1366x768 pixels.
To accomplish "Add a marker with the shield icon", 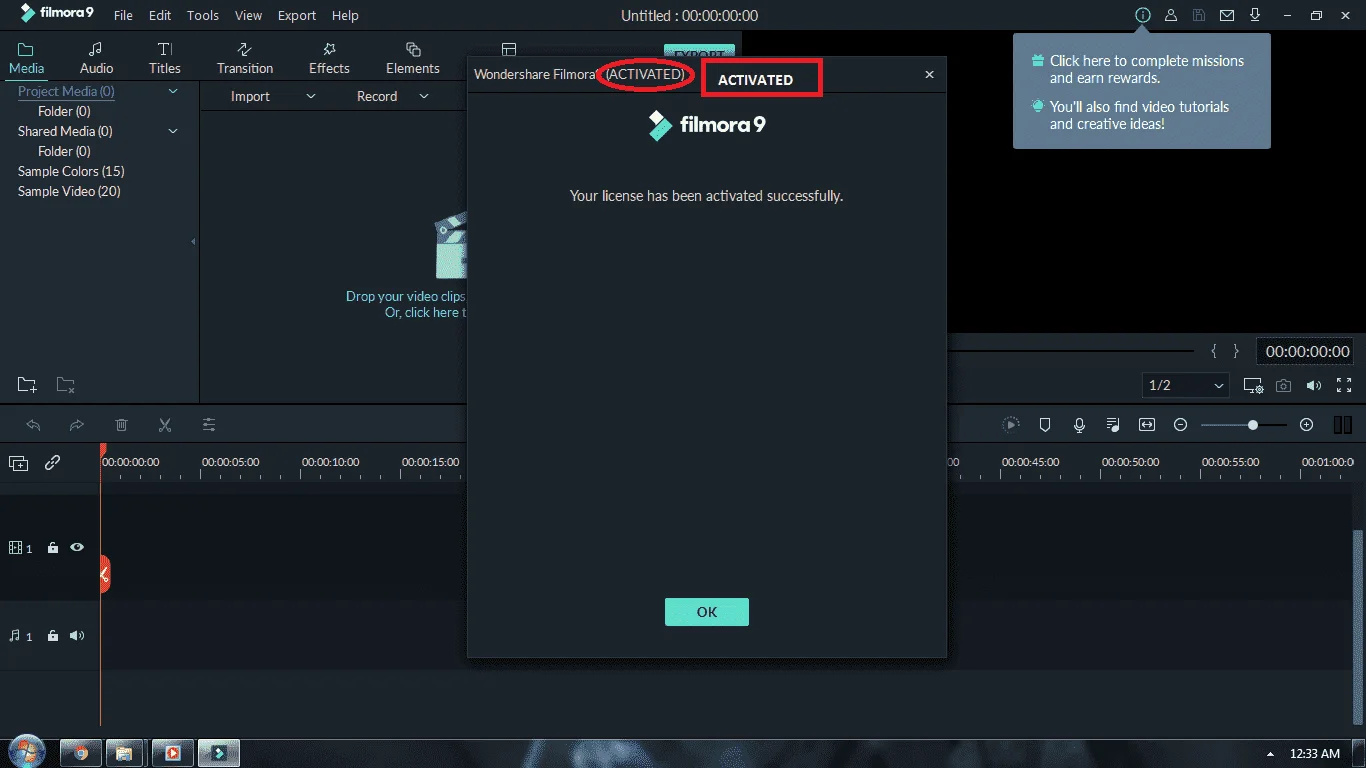I will click(1045, 425).
